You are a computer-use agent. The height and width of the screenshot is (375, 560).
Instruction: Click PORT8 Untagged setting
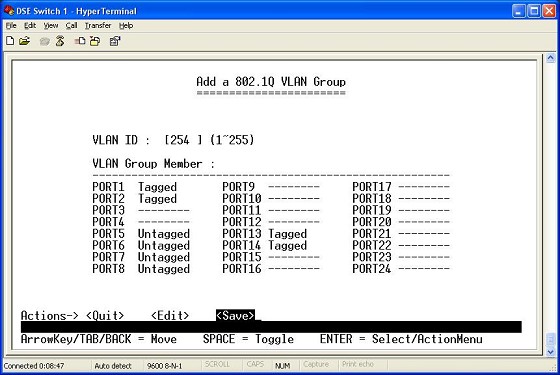point(164,269)
